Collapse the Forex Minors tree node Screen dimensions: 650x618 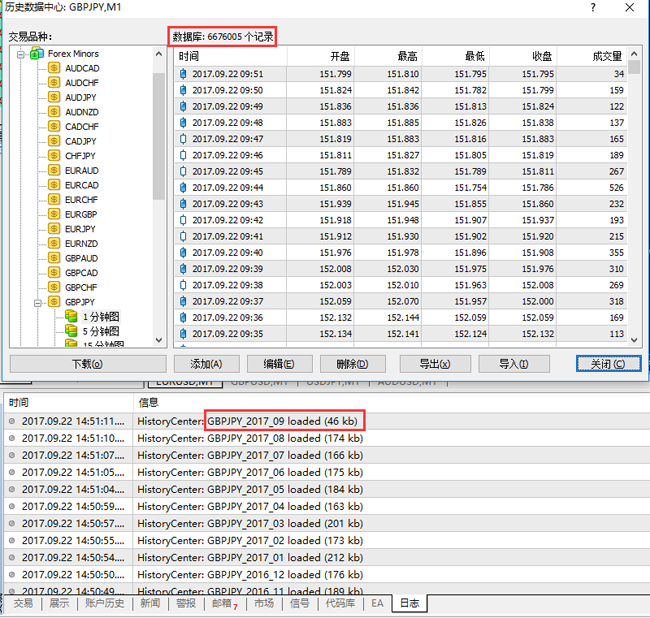[20, 54]
